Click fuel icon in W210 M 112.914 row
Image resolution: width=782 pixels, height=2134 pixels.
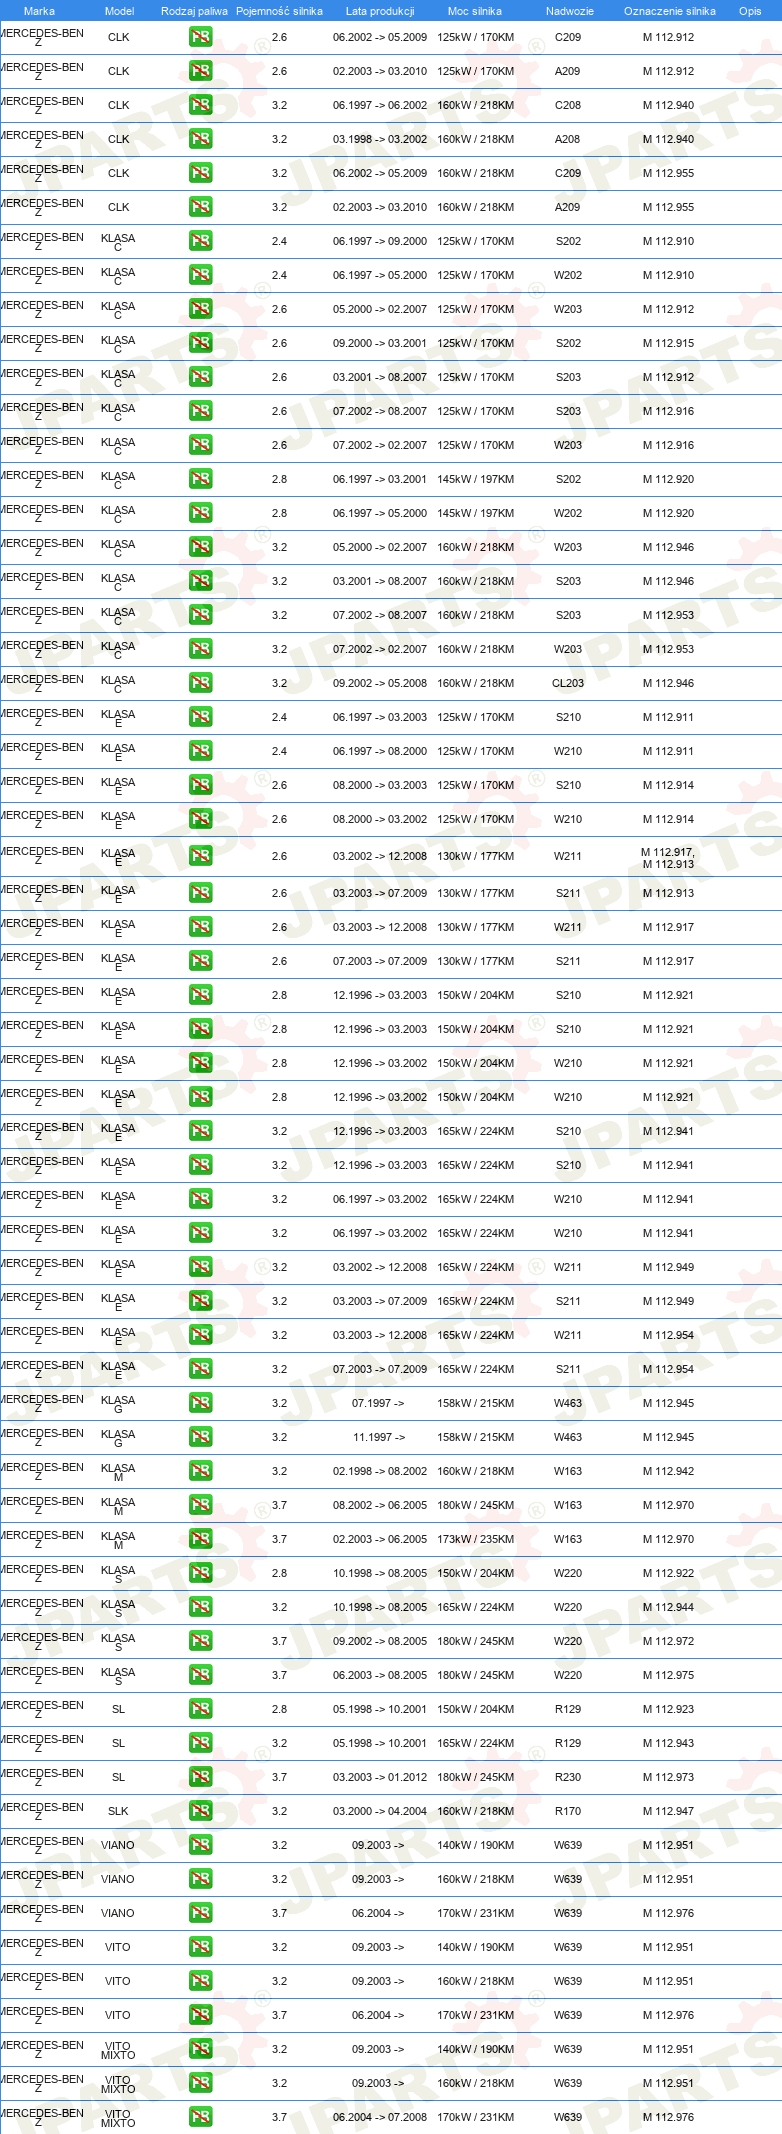200,819
